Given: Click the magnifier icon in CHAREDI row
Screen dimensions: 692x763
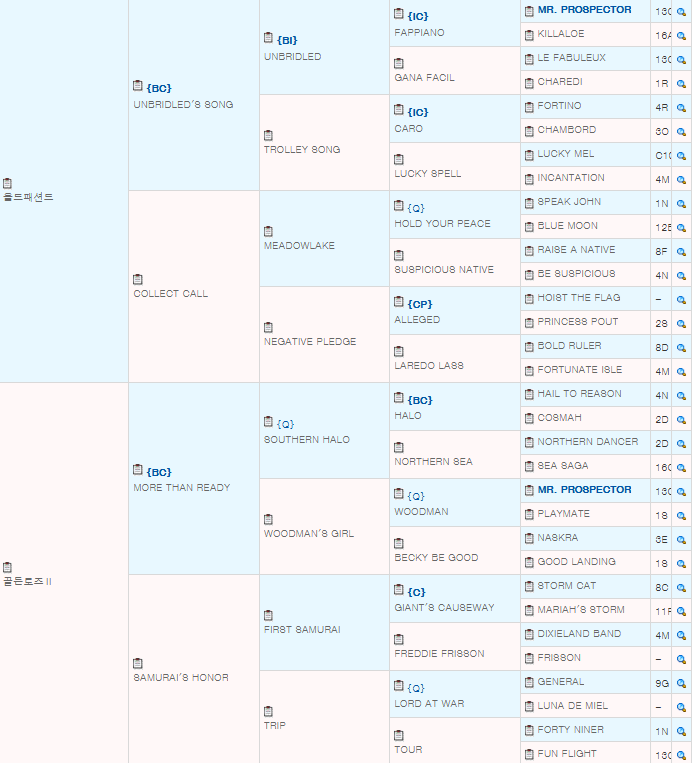Looking at the screenshot, I should [681, 84].
